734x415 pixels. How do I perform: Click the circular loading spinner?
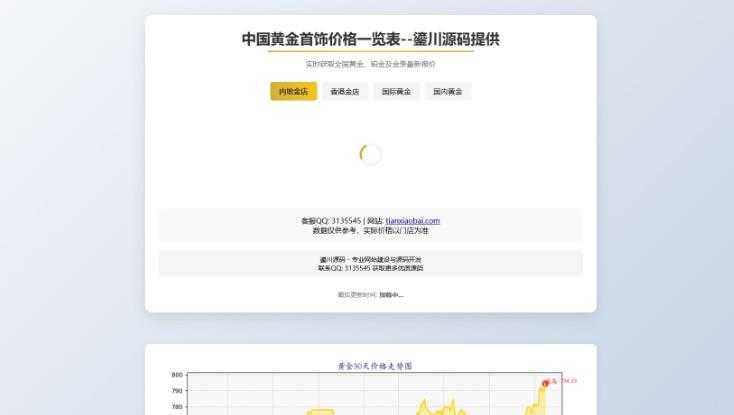click(x=370, y=154)
